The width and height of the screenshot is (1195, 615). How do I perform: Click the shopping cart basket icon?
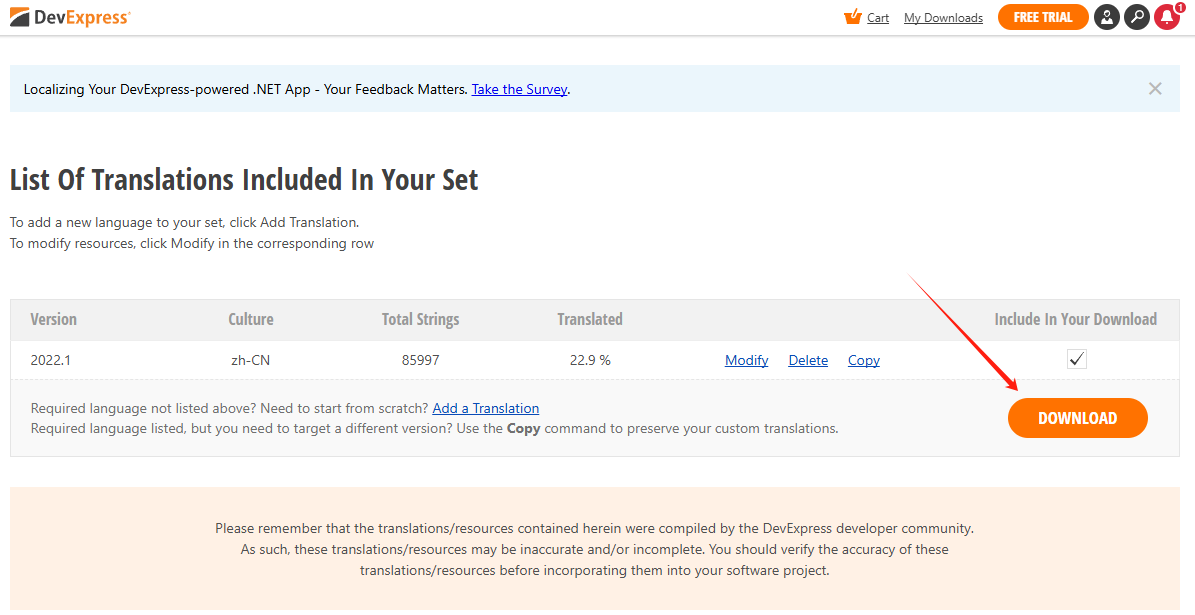tap(852, 17)
